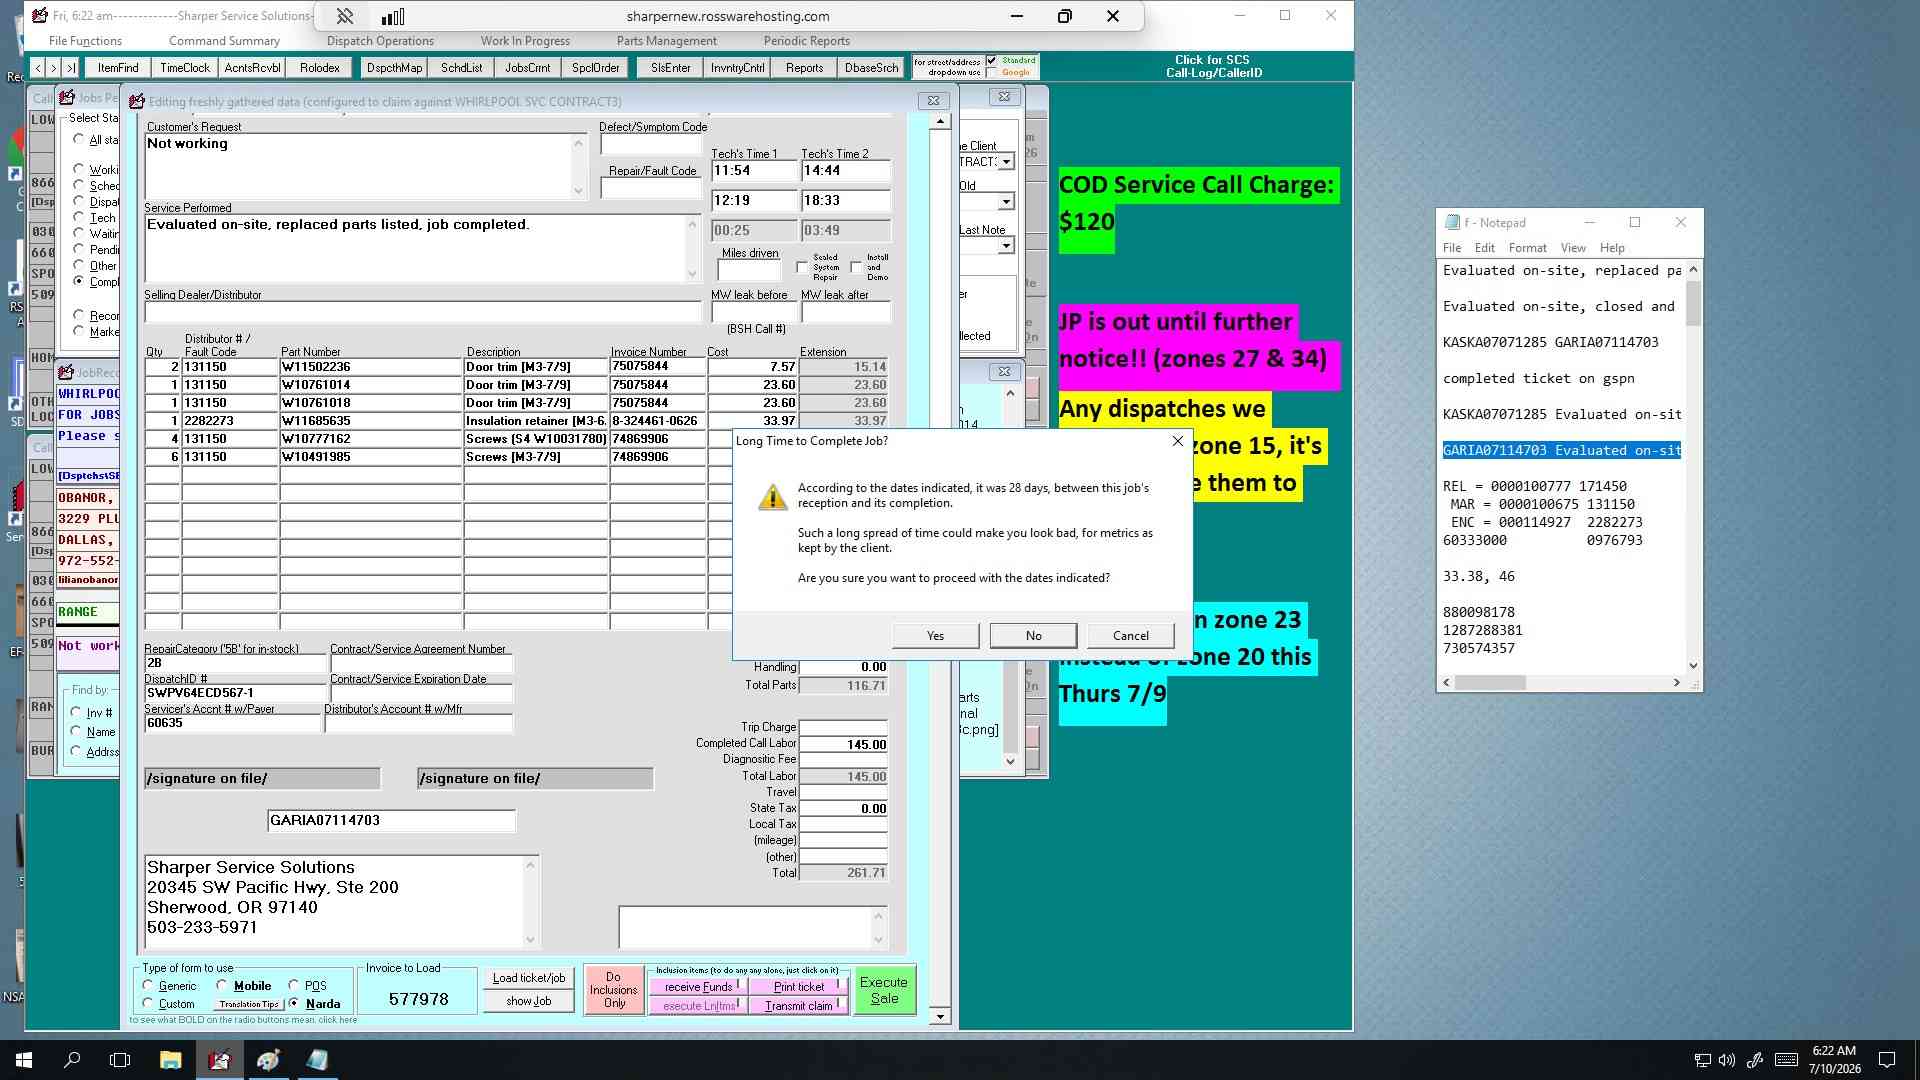Confirm dialog by clicking Yes
1920x1080 pixels.
point(935,636)
